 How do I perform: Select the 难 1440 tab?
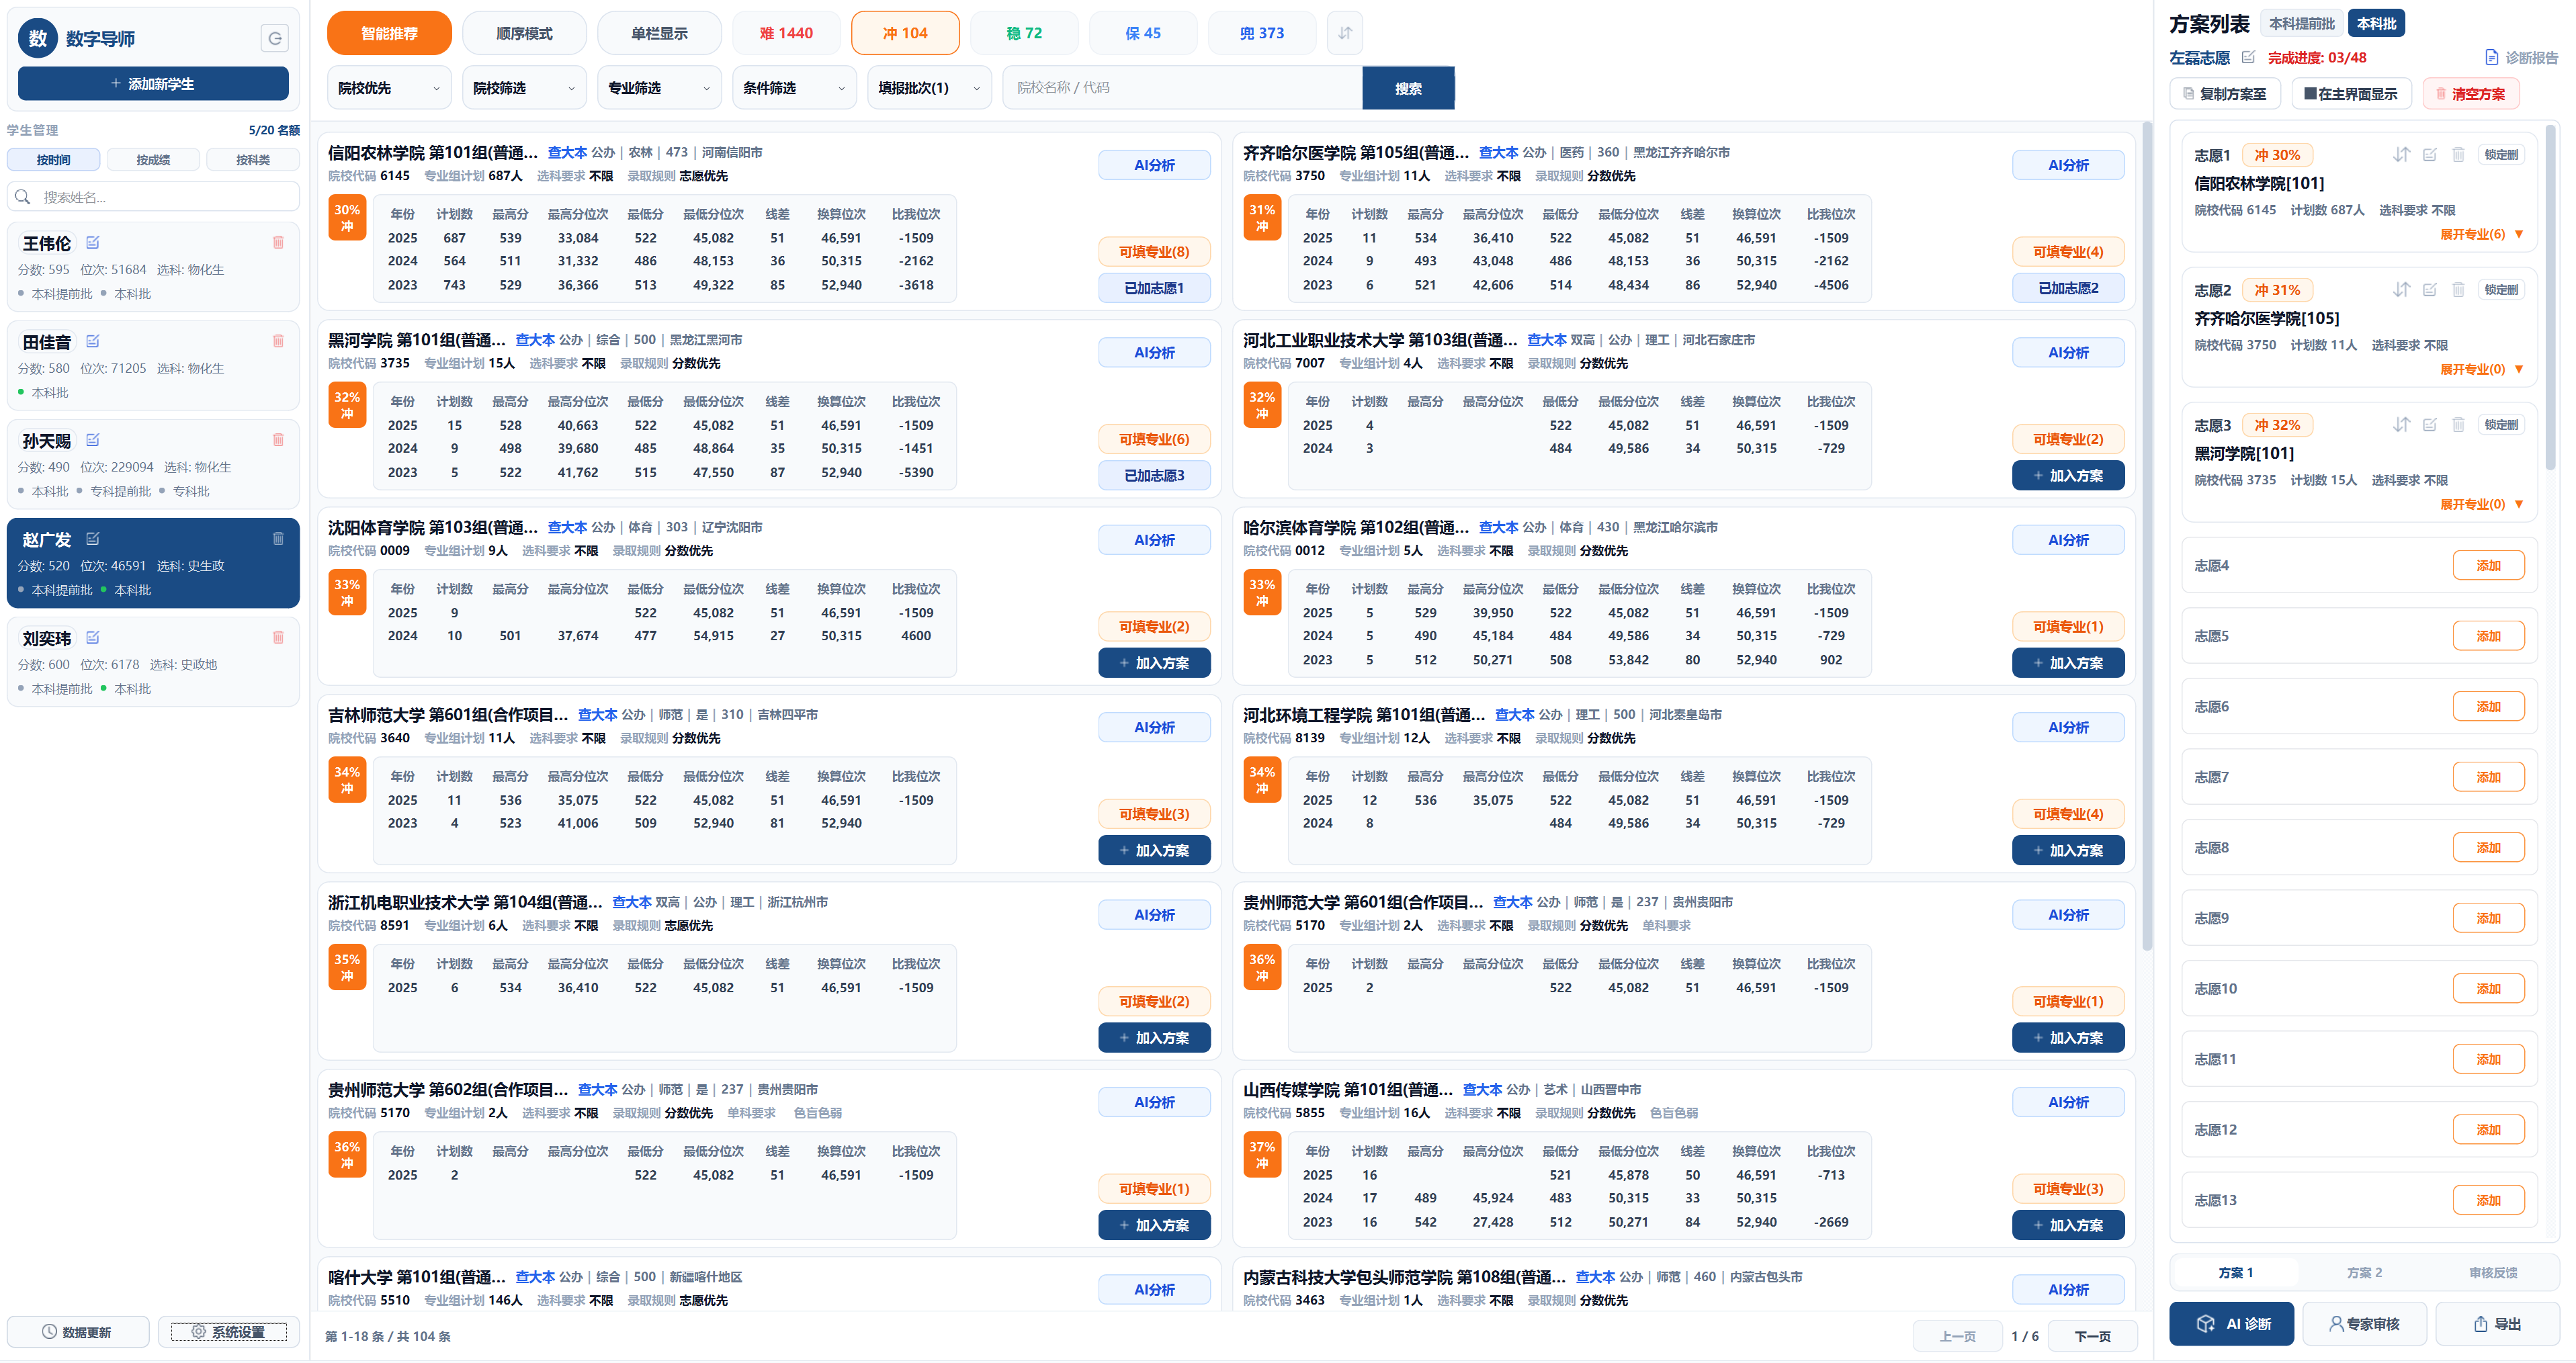coord(786,33)
